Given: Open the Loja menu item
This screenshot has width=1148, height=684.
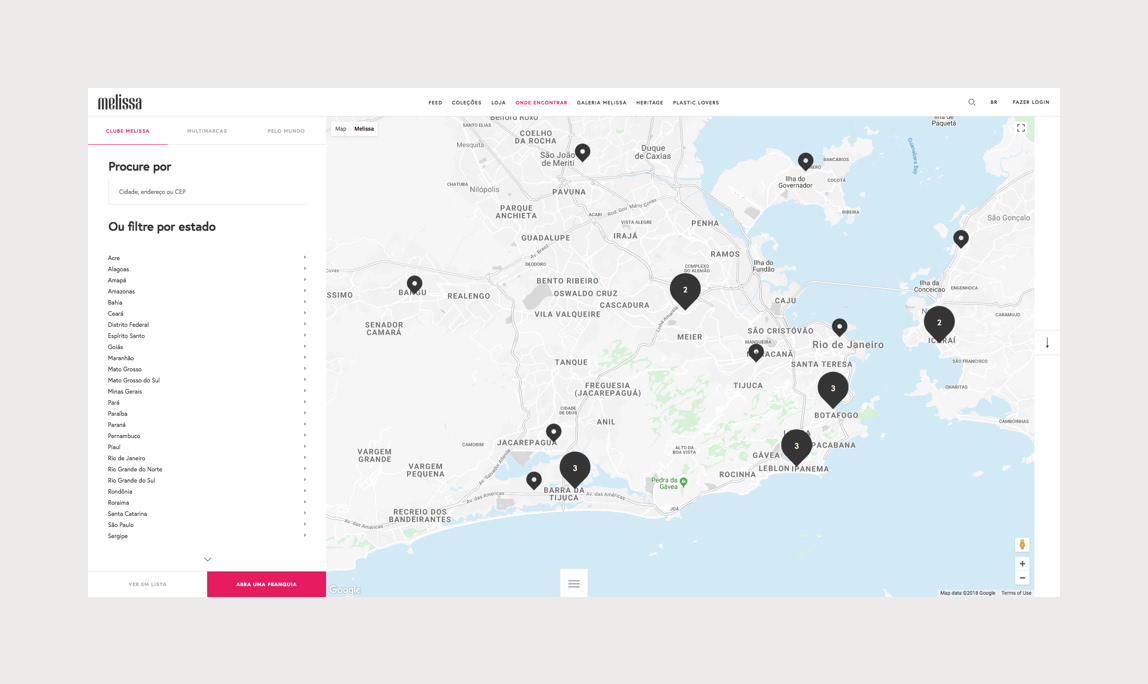Looking at the screenshot, I should click(499, 103).
